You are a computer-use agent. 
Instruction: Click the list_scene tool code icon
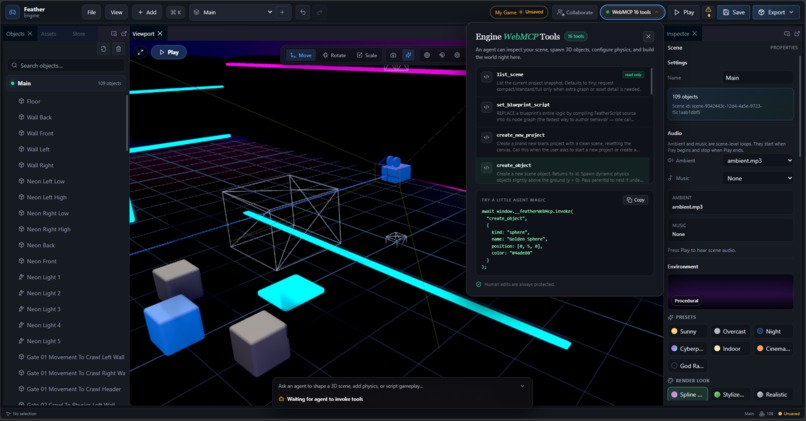(486, 77)
